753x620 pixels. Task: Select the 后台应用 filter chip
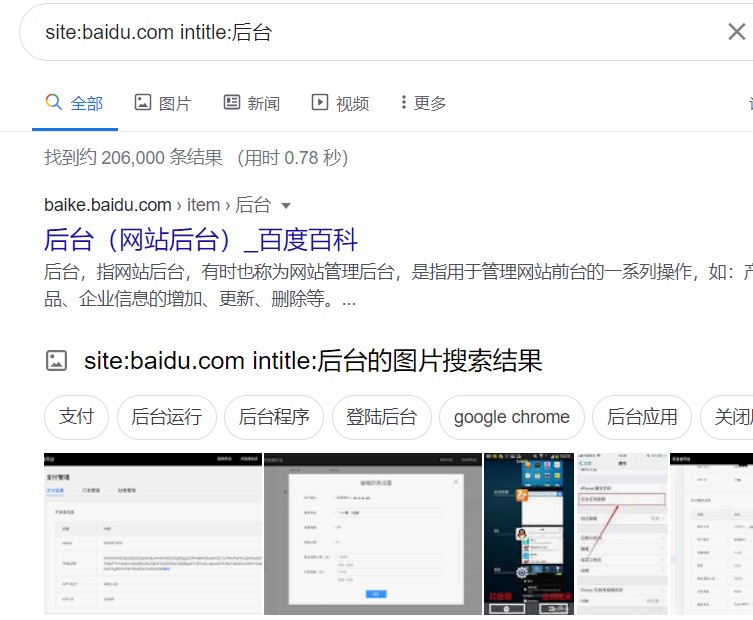[x=642, y=417]
